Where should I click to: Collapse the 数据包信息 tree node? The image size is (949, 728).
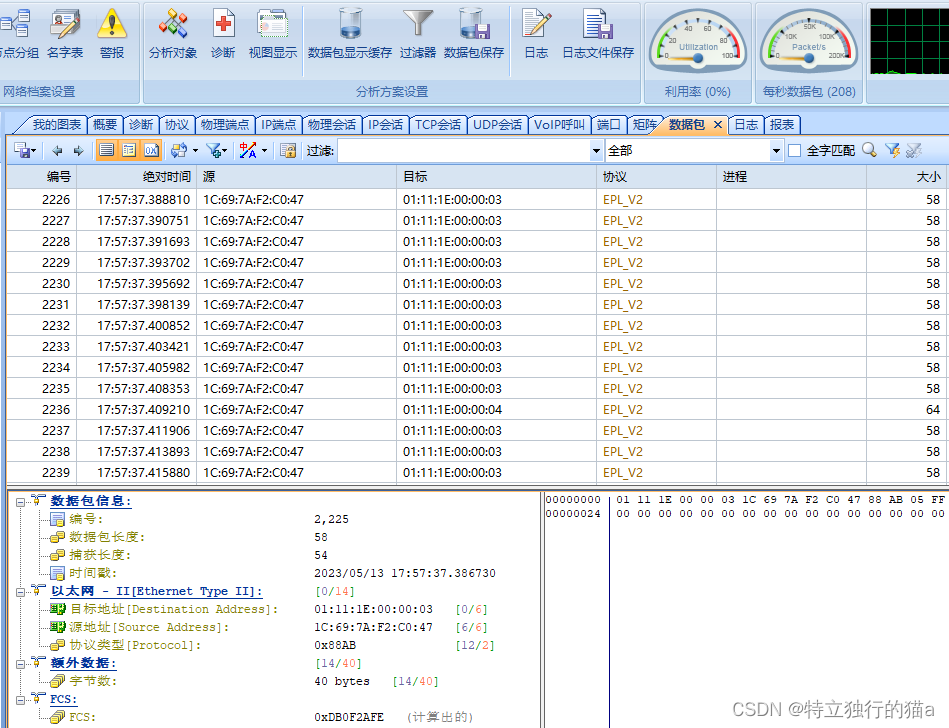[x=20, y=502]
